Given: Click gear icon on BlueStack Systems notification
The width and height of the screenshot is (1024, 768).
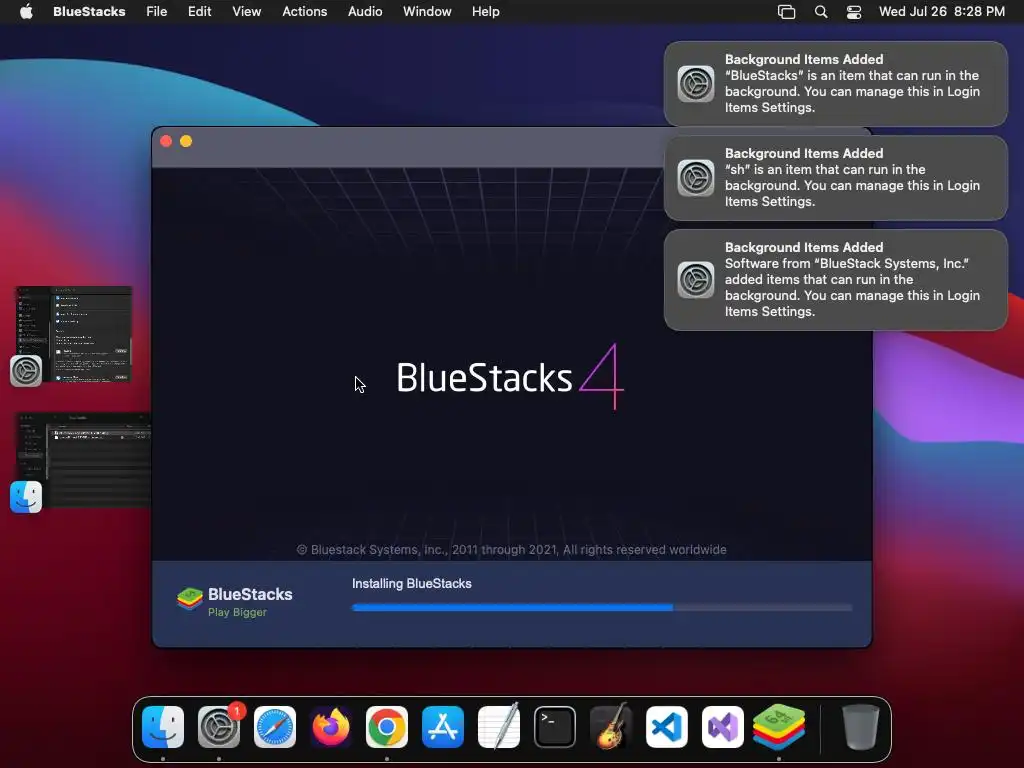Looking at the screenshot, I should (696, 280).
